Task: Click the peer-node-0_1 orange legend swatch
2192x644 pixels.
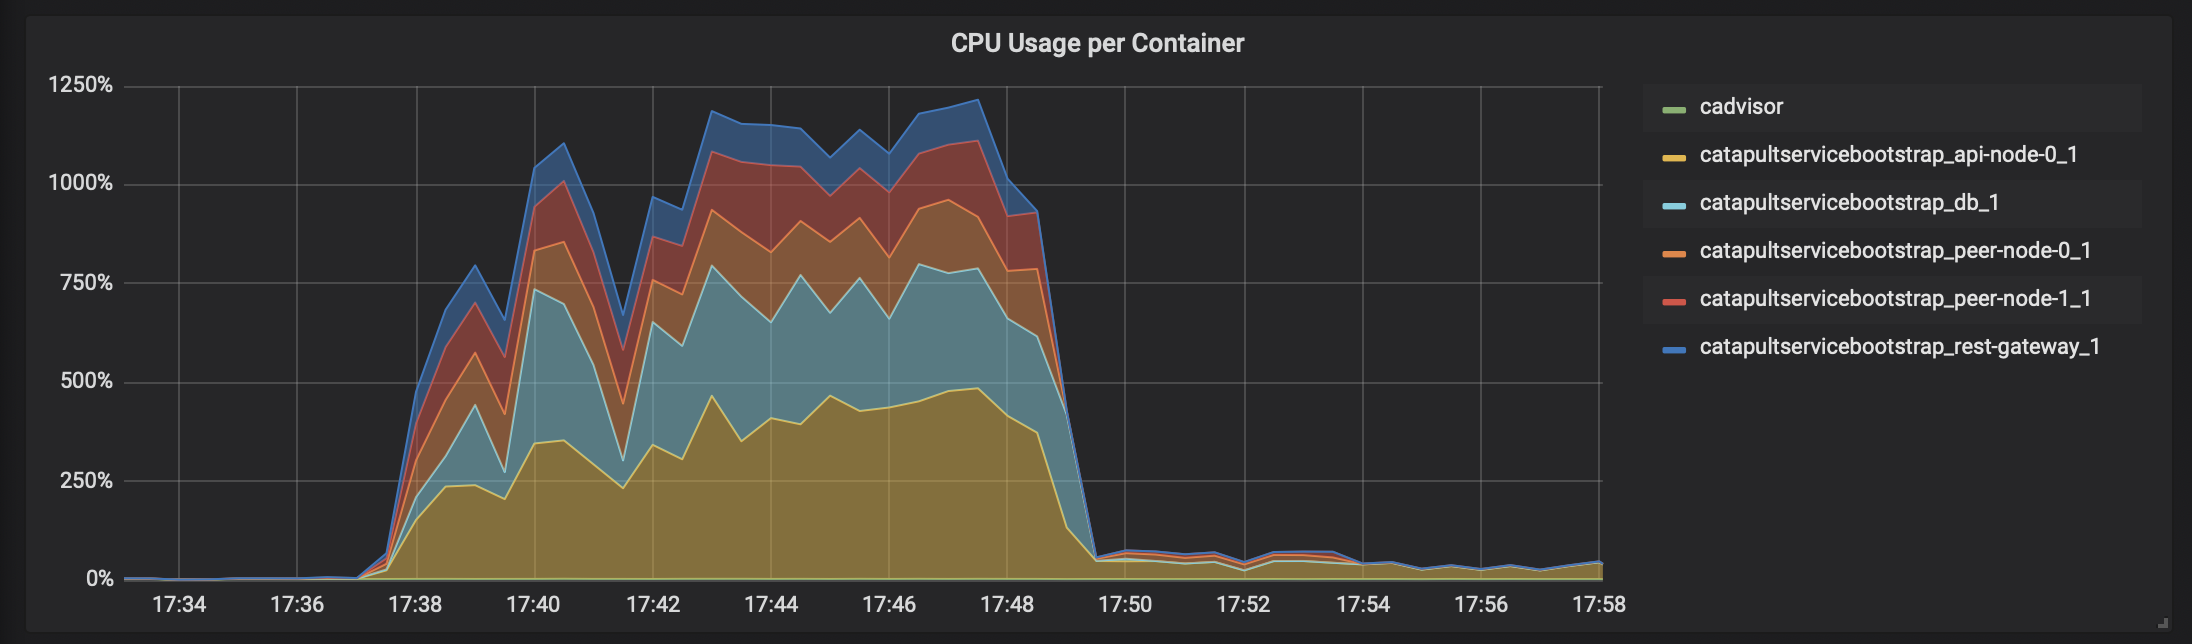Action: (1674, 253)
